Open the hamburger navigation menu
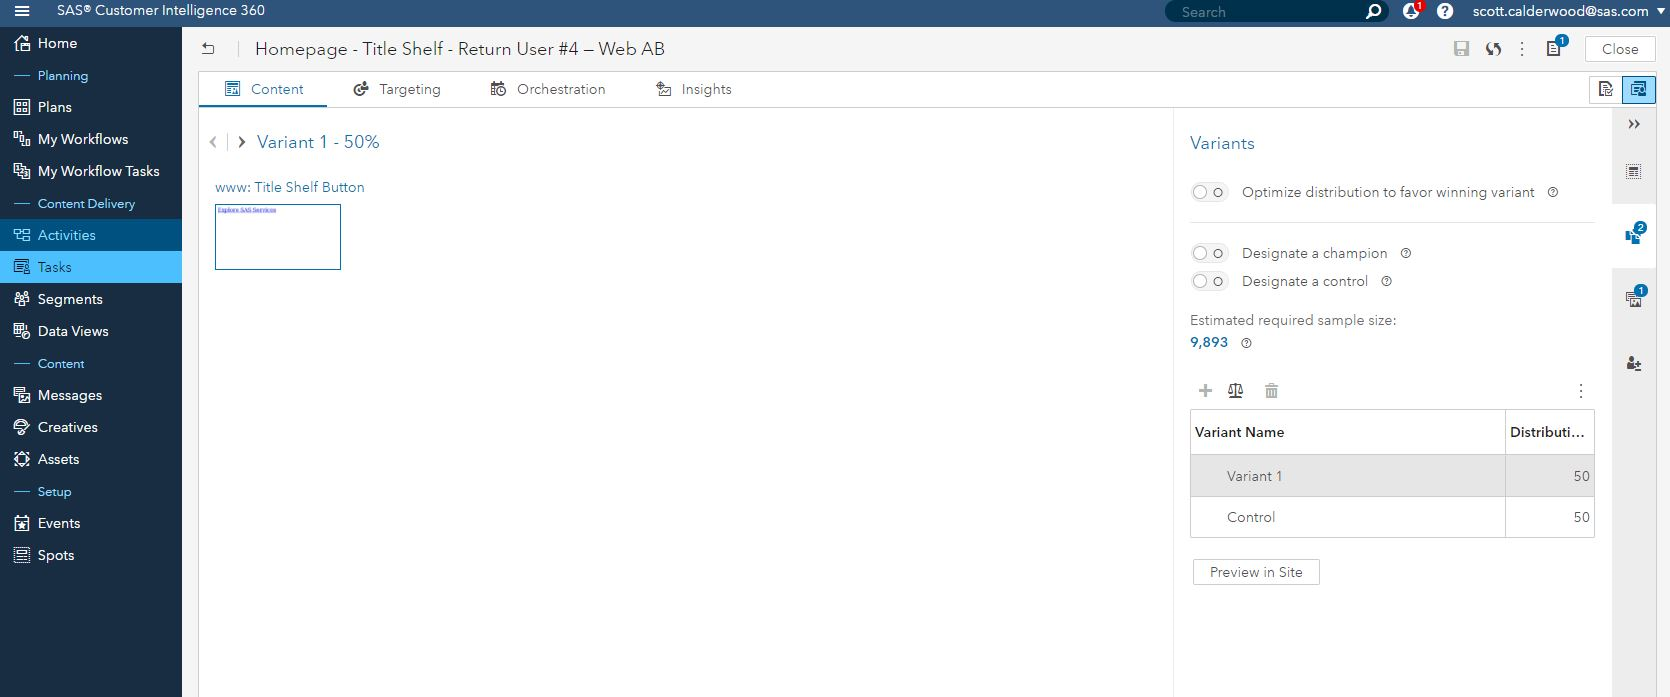Viewport: 1670px width, 697px height. tap(22, 11)
